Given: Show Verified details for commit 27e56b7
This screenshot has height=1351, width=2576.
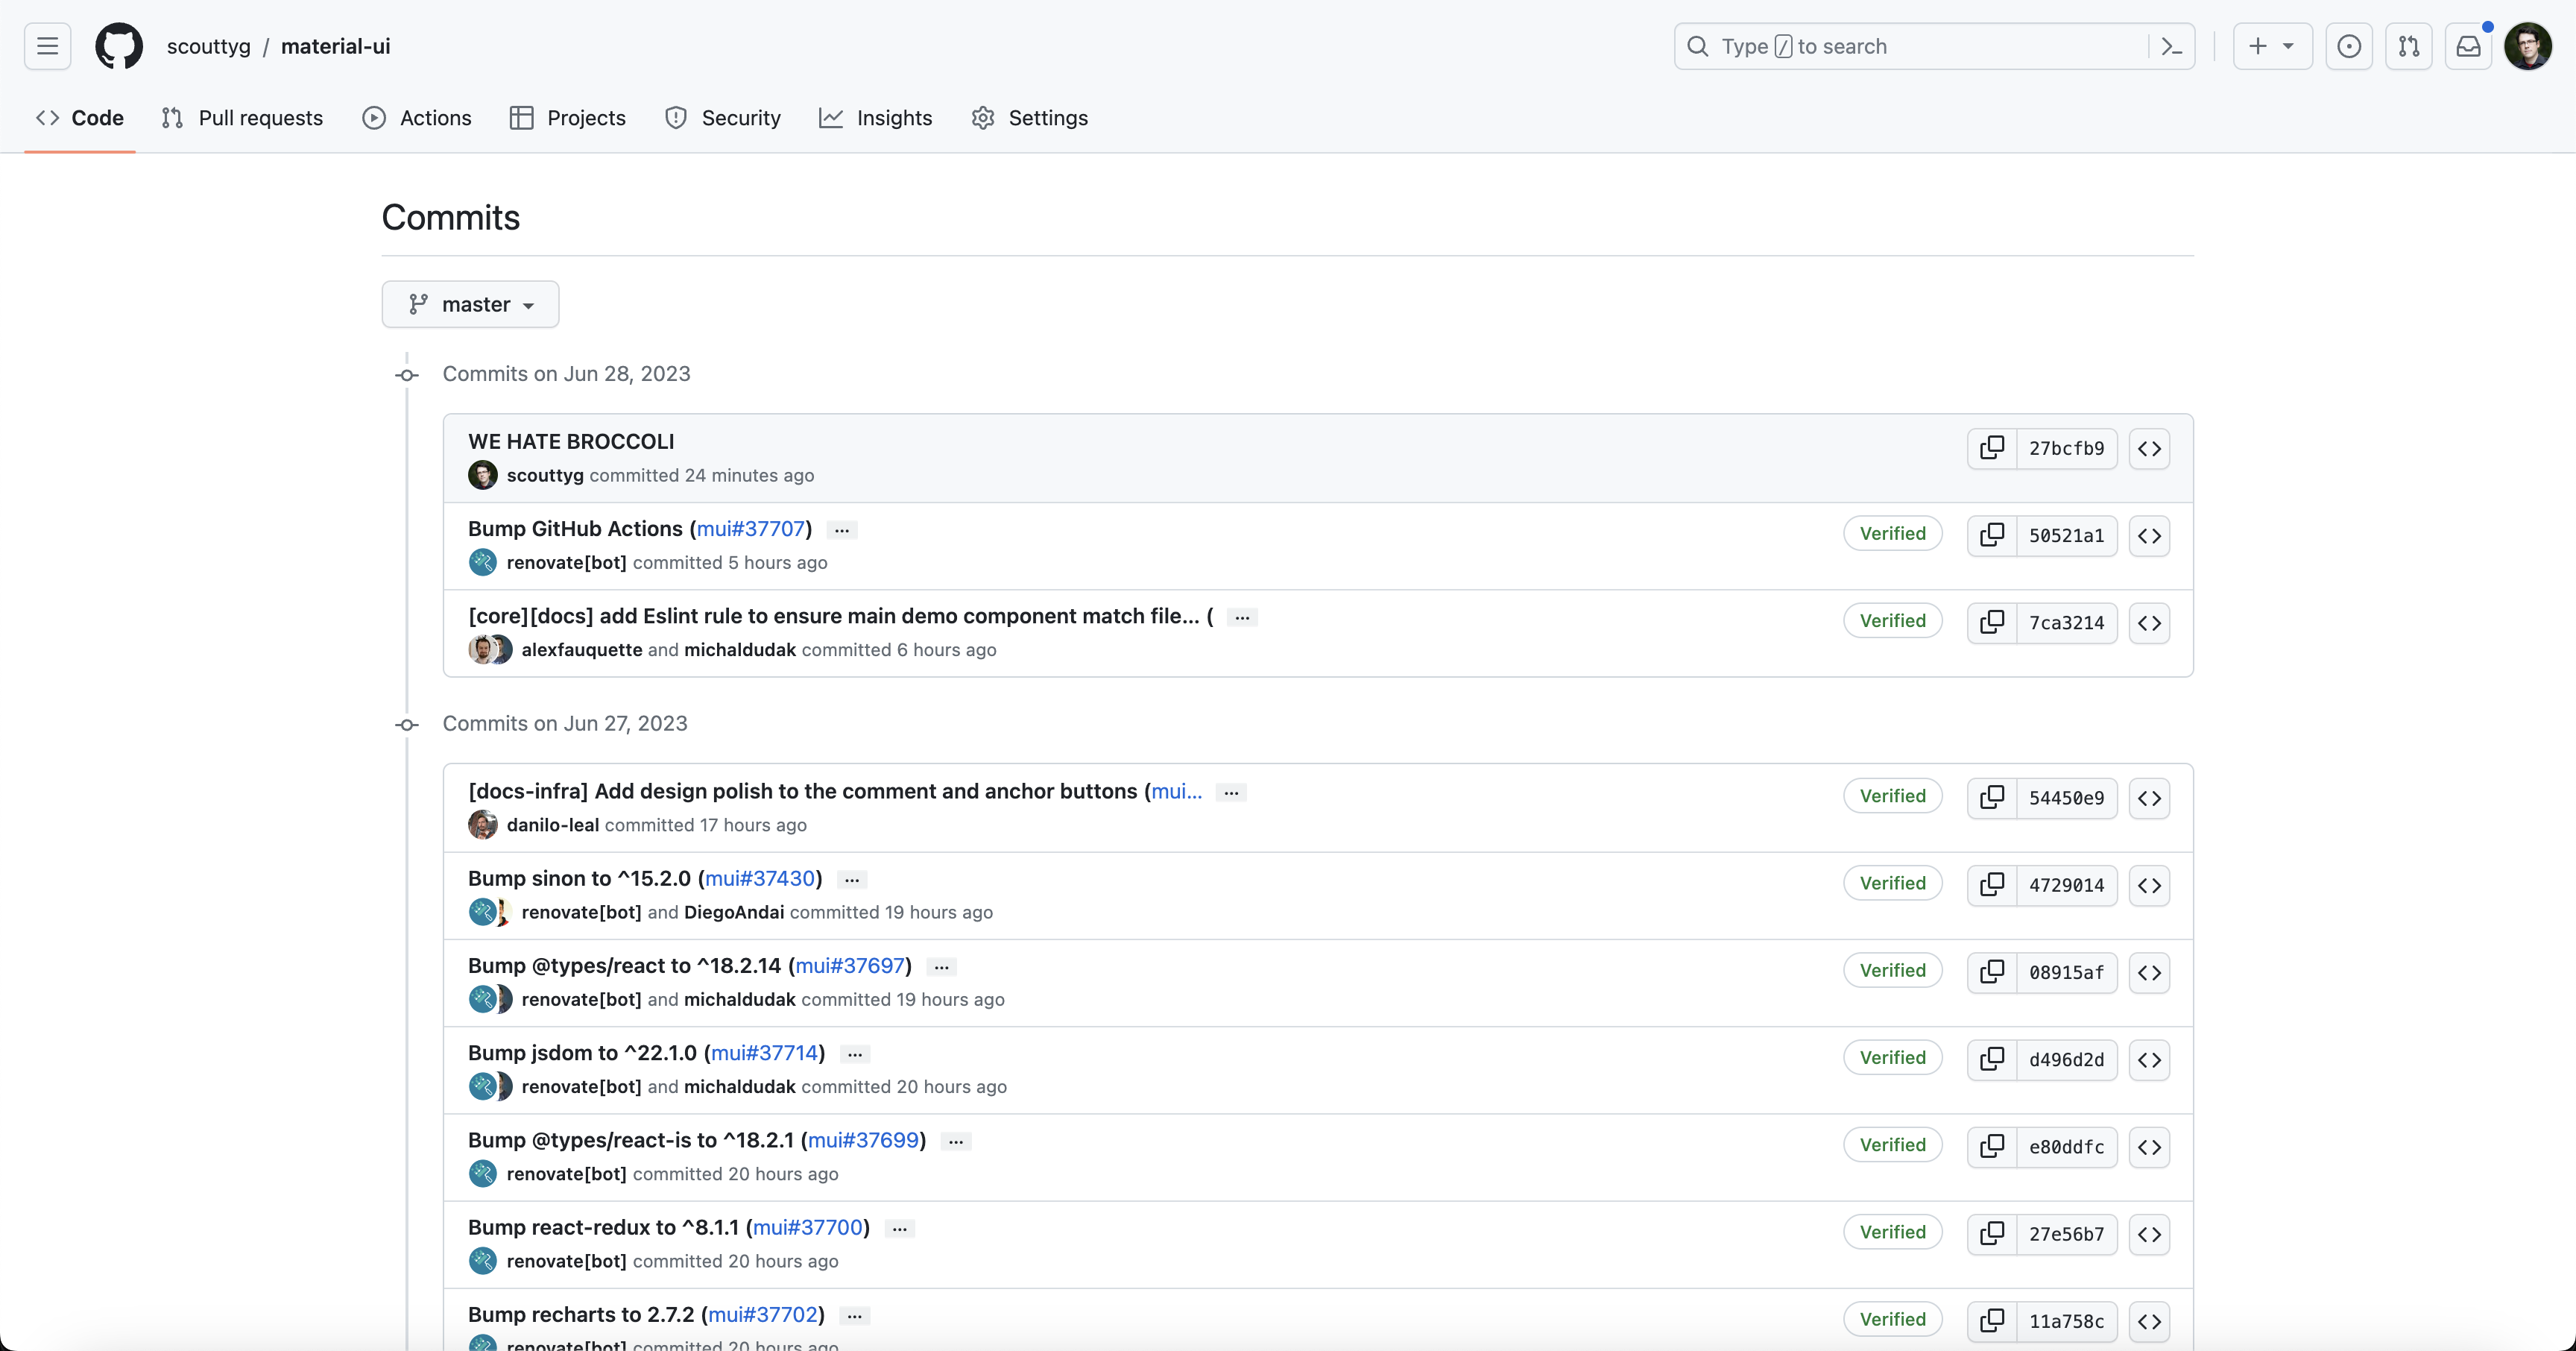Looking at the screenshot, I should click(x=1893, y=1231).
